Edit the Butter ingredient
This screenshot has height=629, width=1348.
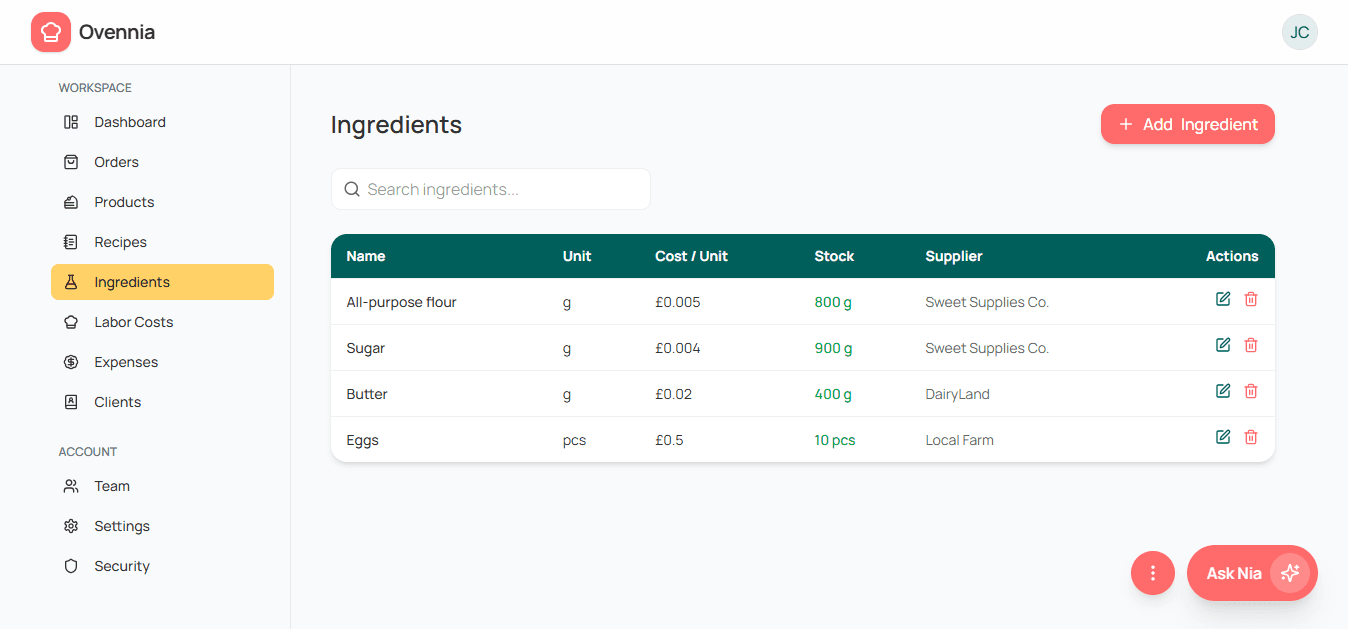[x=1222, y=390]
